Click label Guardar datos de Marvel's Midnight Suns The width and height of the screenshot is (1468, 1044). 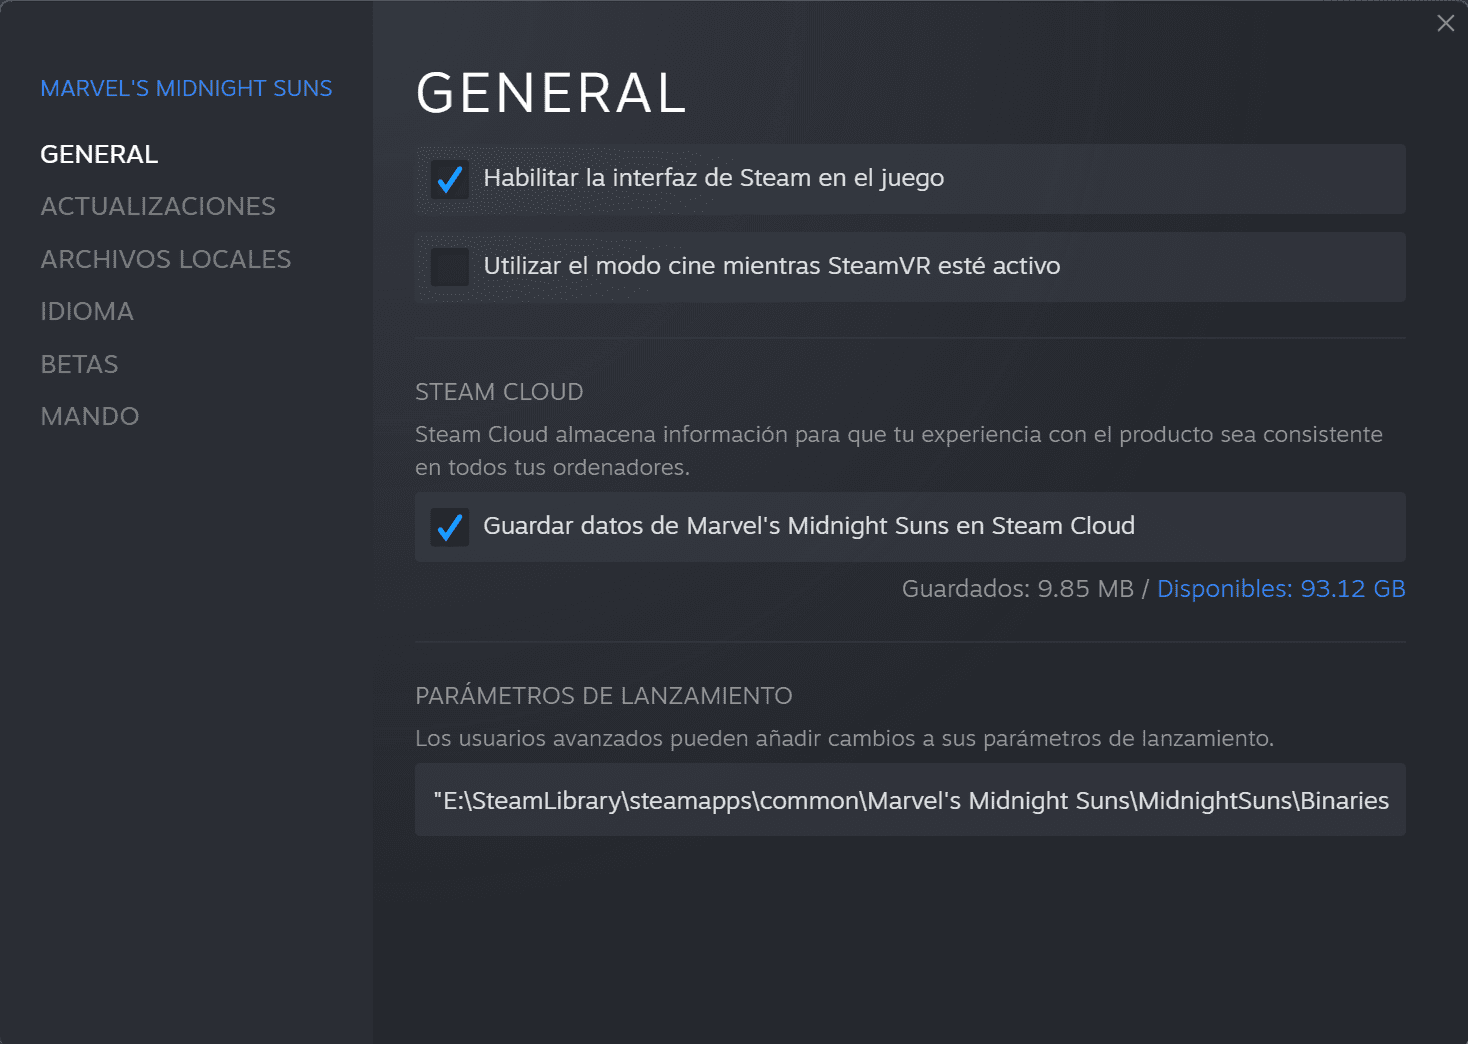click(x=809, y=526)
